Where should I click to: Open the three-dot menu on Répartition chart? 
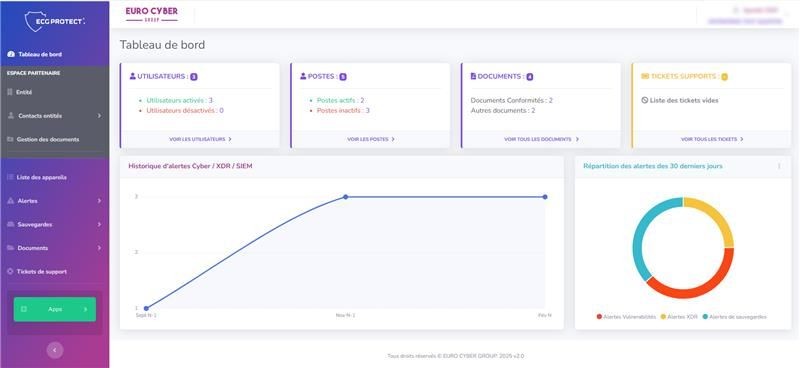779,166
